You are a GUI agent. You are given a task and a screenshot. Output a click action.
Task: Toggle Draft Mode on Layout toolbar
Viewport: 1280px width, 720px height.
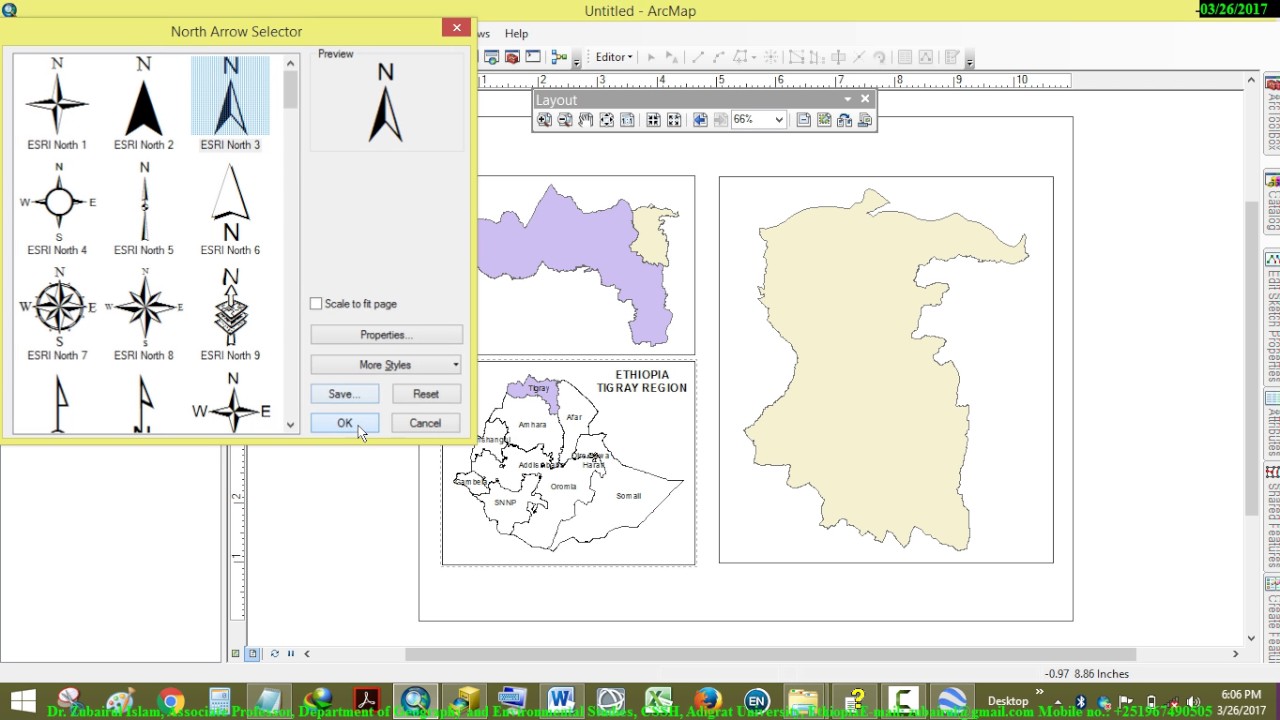point(803,120)
